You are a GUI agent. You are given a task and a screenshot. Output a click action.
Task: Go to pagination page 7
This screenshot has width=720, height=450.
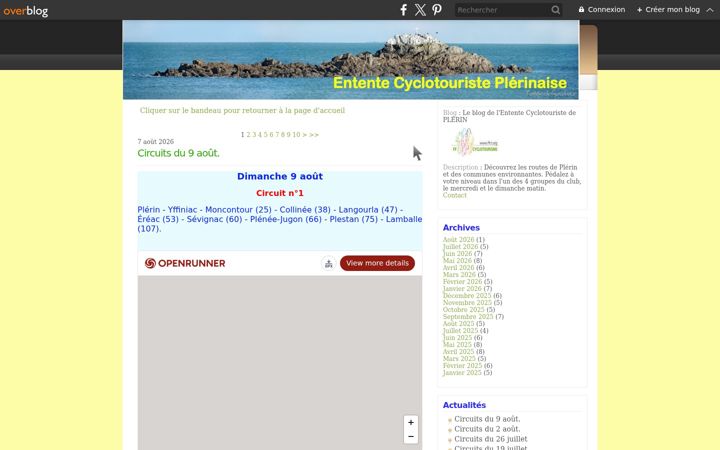click(277, 135)
